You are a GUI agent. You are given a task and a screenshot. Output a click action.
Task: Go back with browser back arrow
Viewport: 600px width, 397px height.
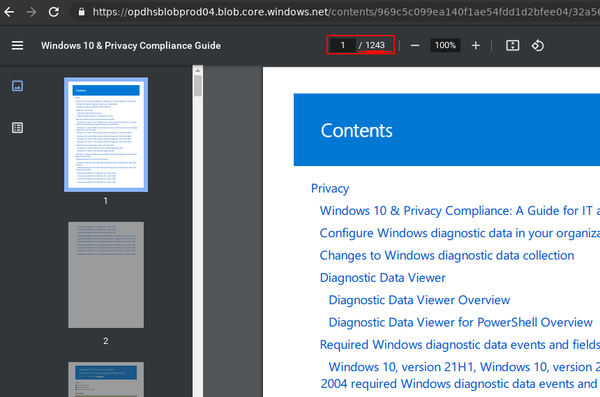pyautogui.click(x=9, y=12)
